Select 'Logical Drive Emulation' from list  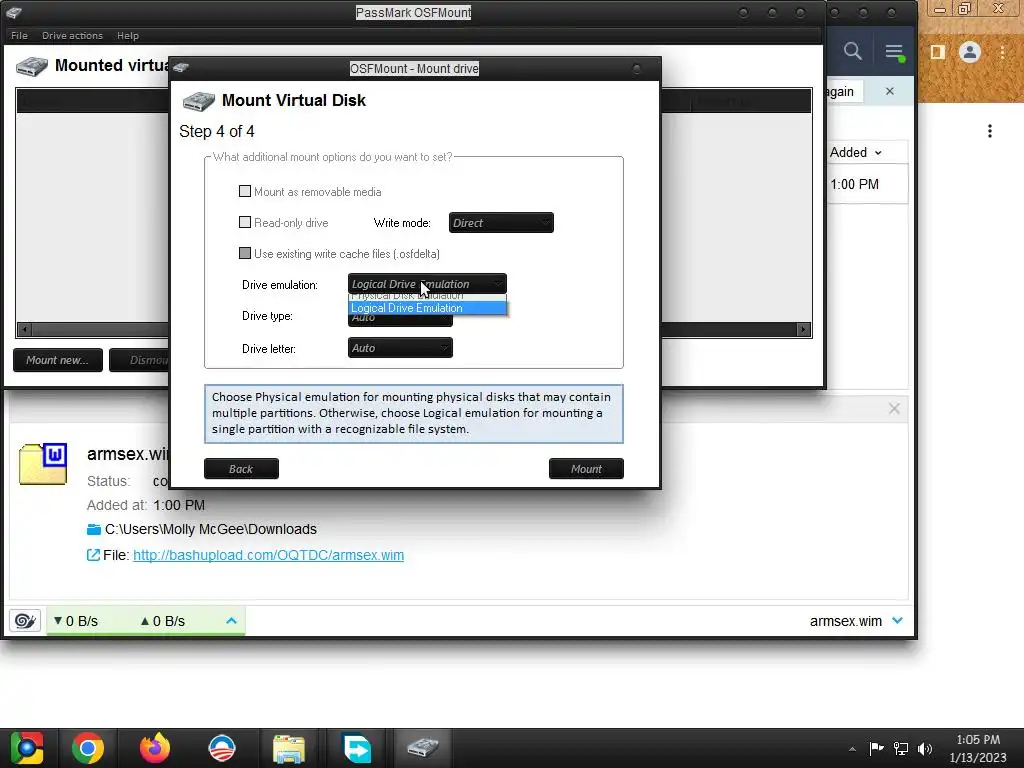click(427, 308)
